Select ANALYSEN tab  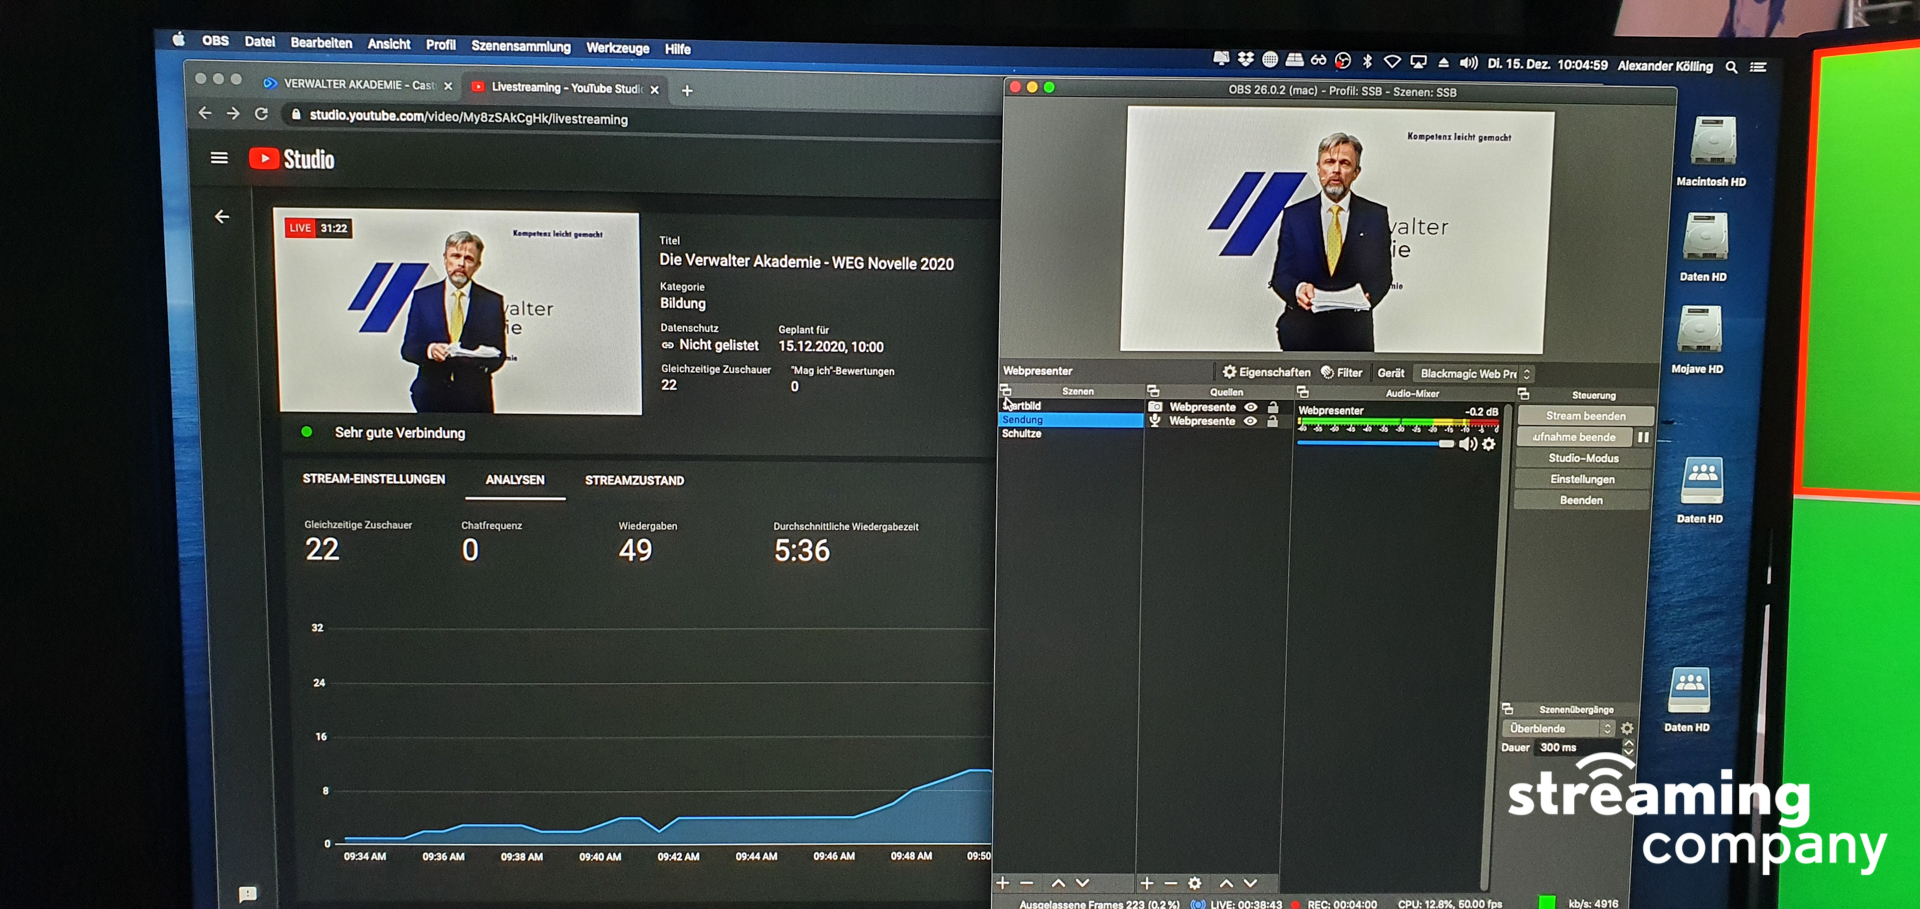pyautogui.click(x=515, y=480)
